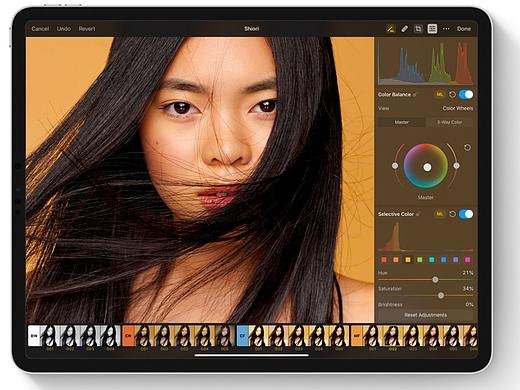Click the Reset Adjustments button
Viewport: 520px width, 390px height.
(425, 315)
